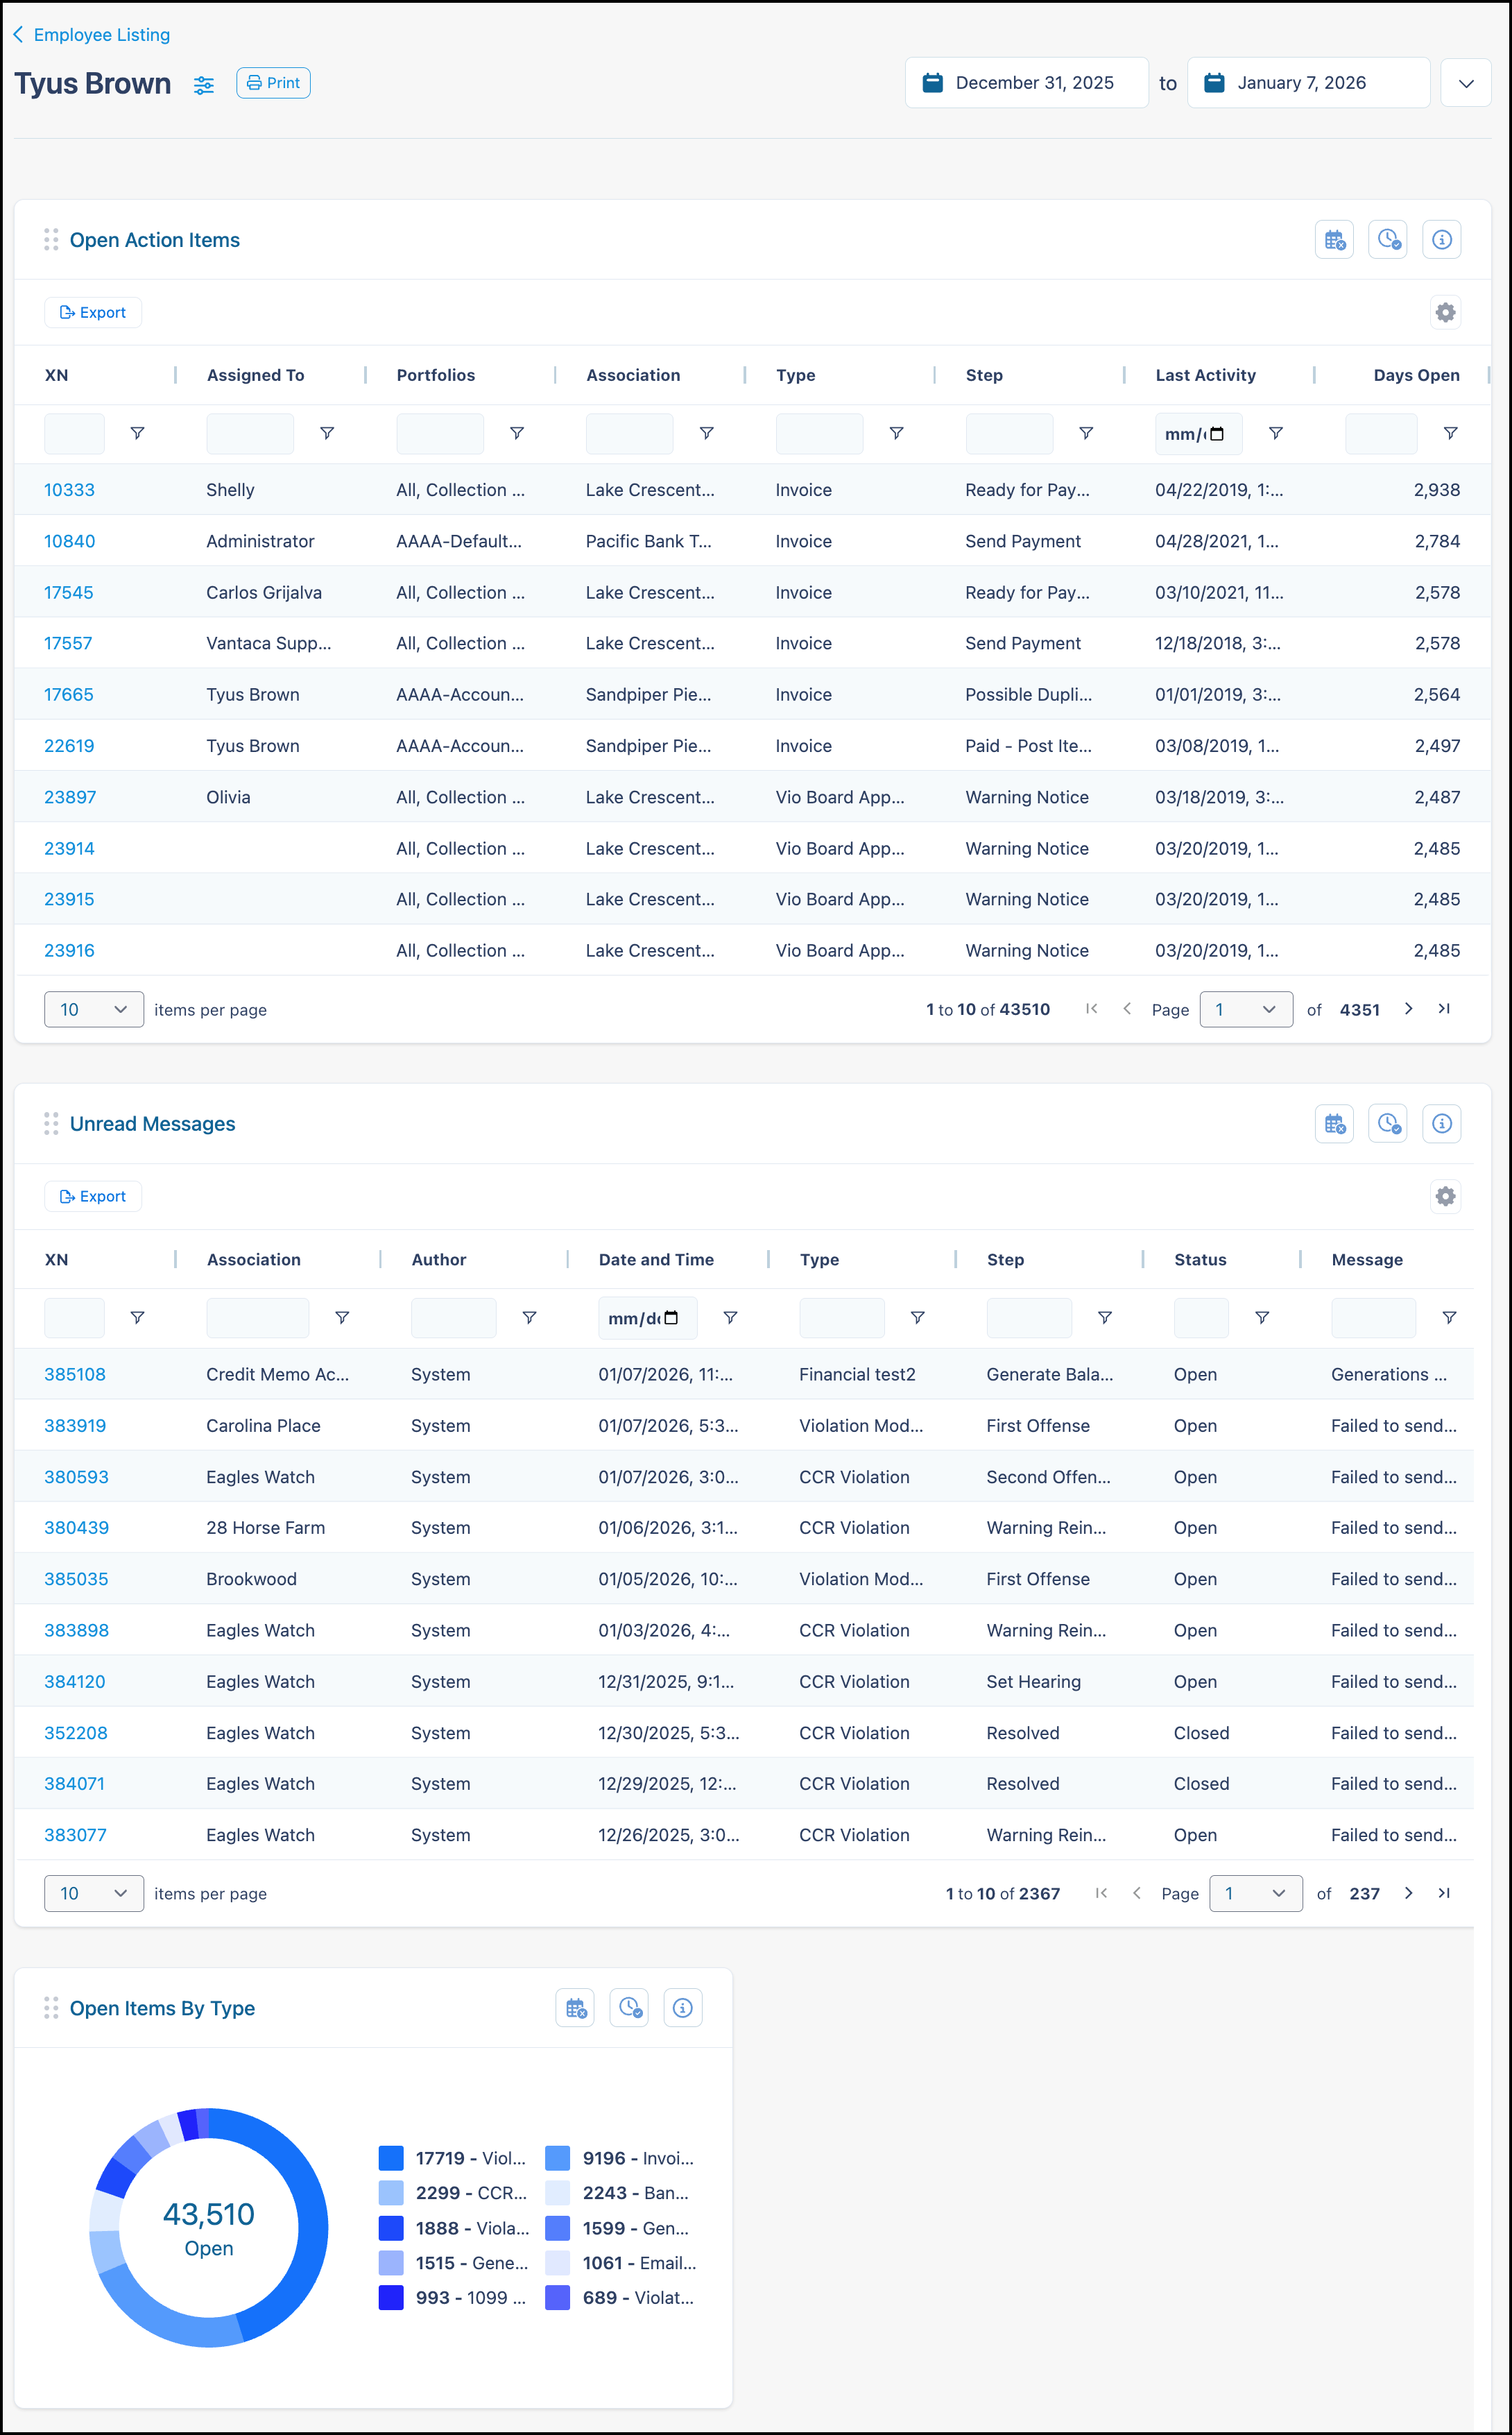Image resolution: width=1512 pixels, height=2435 pixels.
Task: Jump to last page of Unread Messages
Action: click(x=1444, y=1893)
